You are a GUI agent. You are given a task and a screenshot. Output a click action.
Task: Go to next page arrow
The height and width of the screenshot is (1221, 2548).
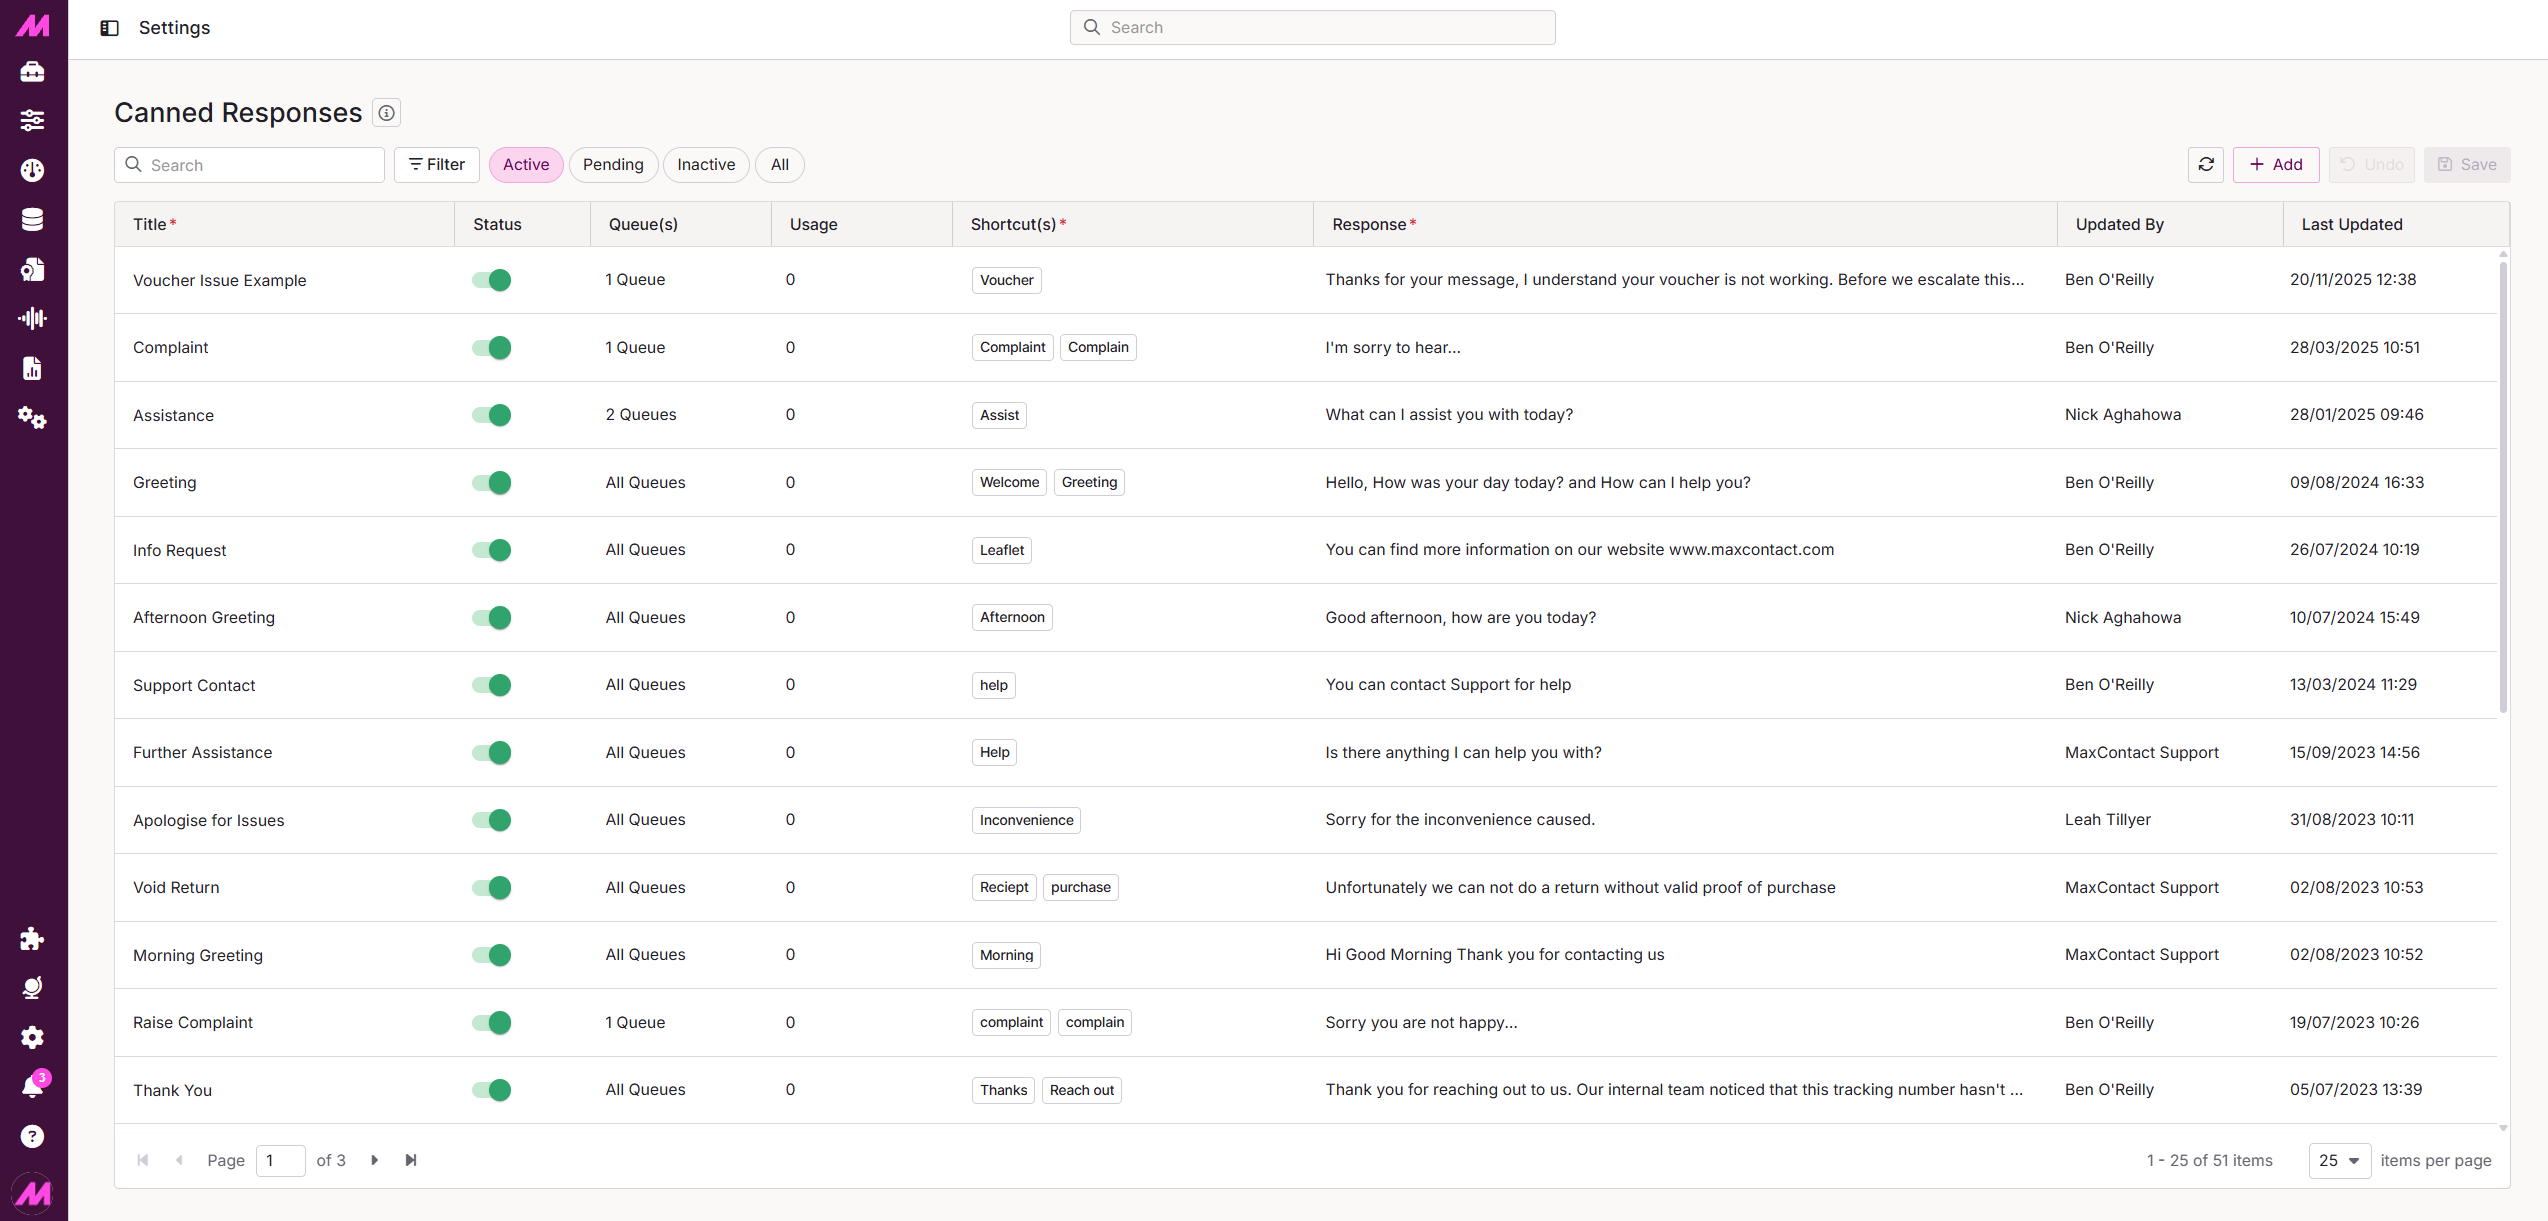pyautogui.click(x=375, y=1160)
